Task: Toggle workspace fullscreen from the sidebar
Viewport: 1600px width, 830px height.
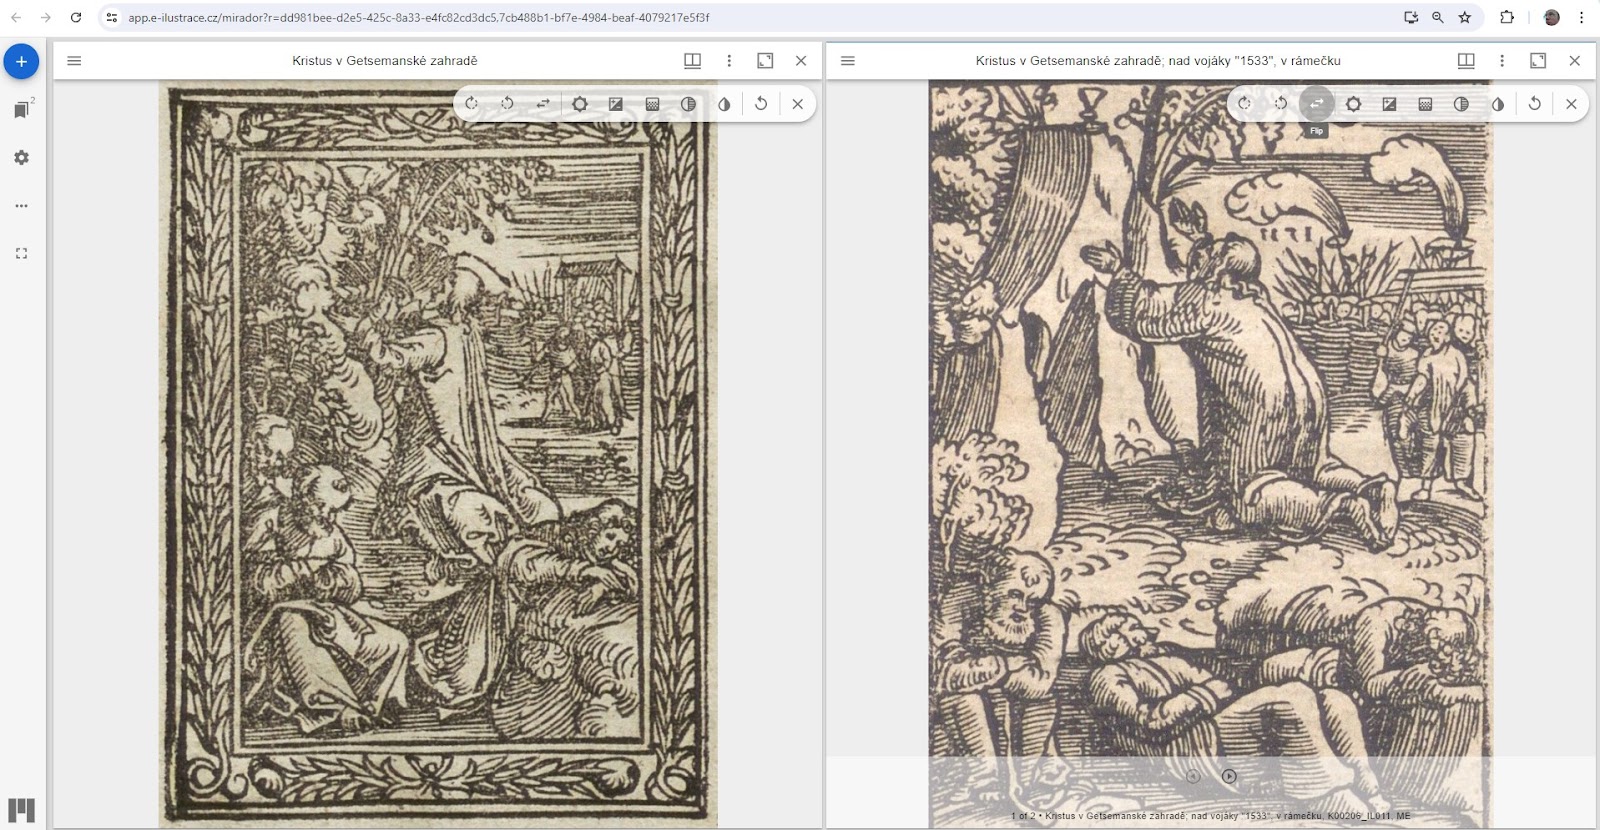Action: tap(21, 254)
